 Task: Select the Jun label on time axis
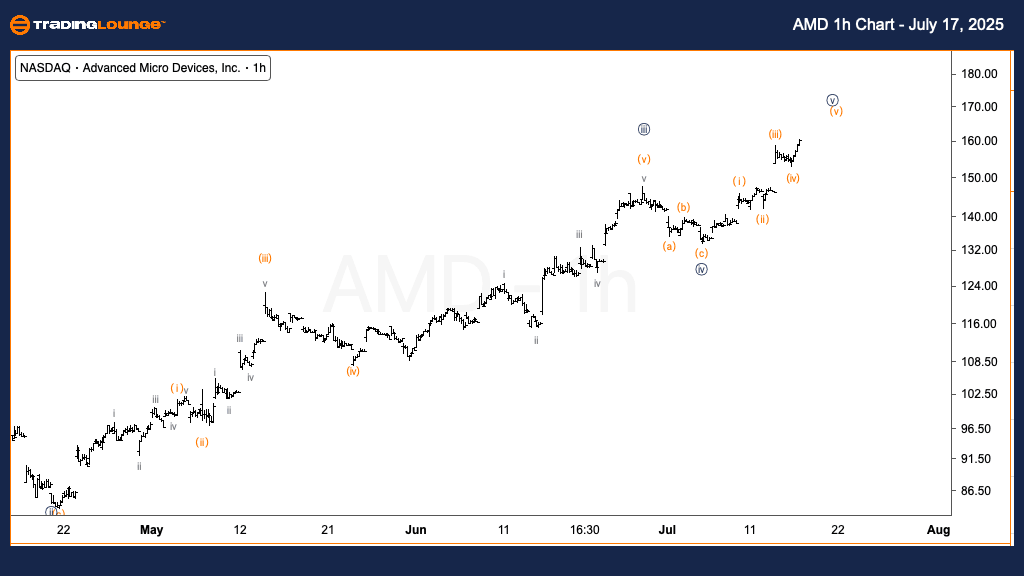point(416,530)
